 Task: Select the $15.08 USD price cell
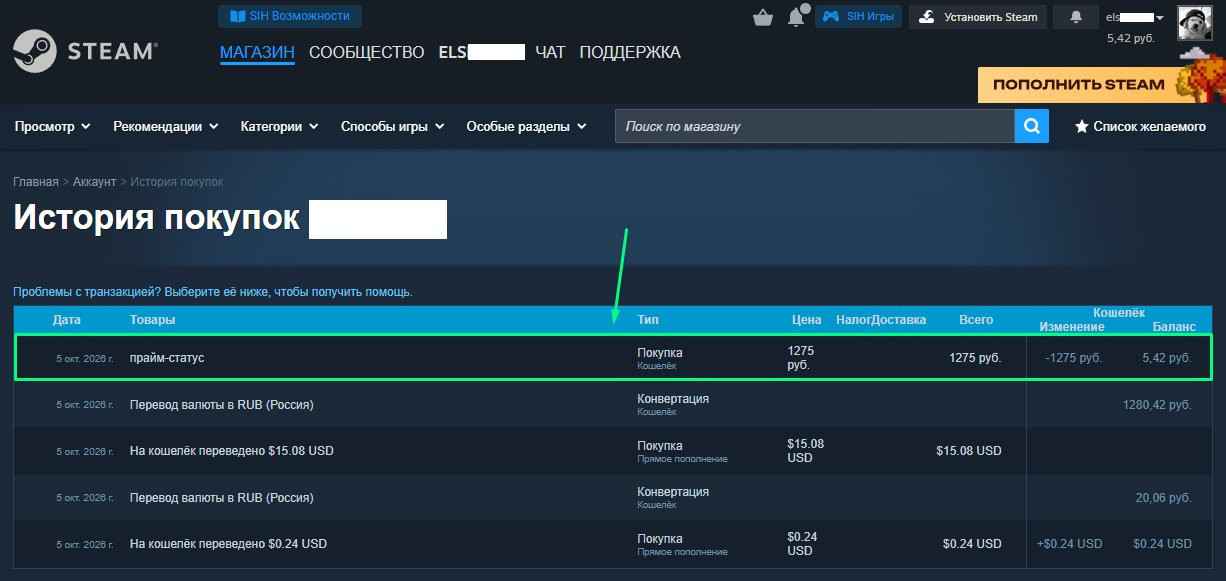click(806, 451)
